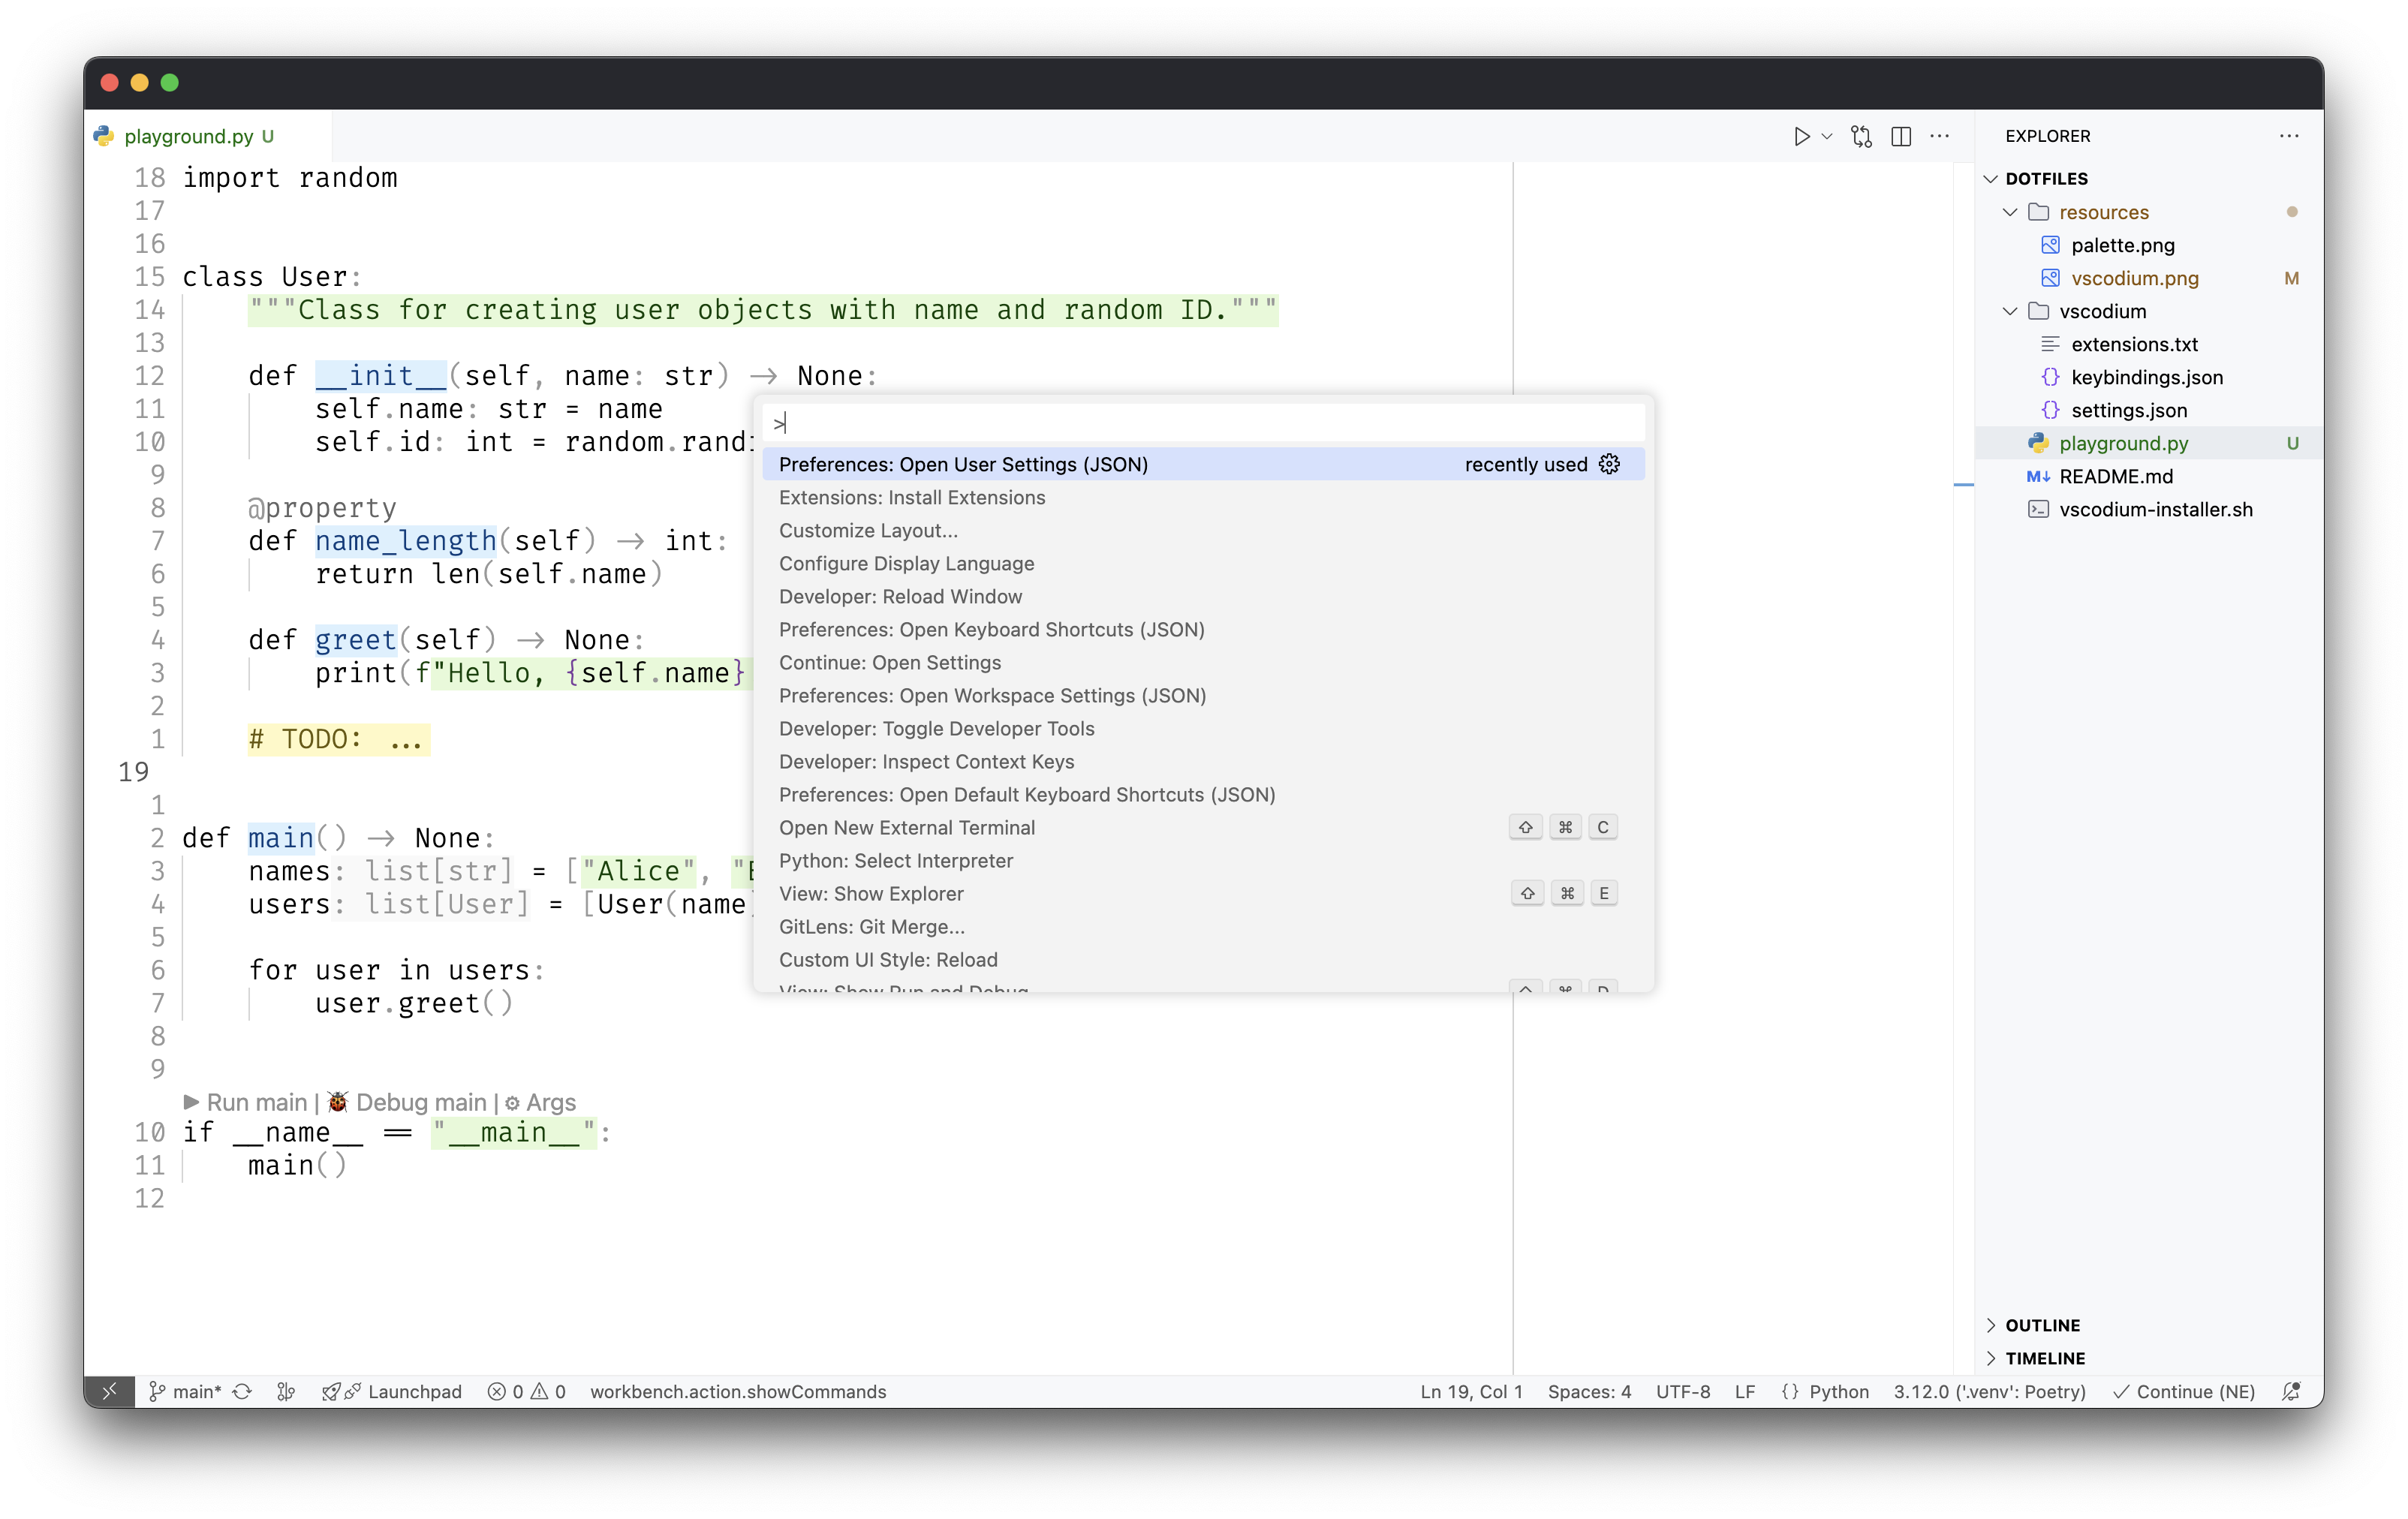2408x1519 pixels.
Task: Toggle notifications bell in status bar
Action: tap(2291, 1391)
